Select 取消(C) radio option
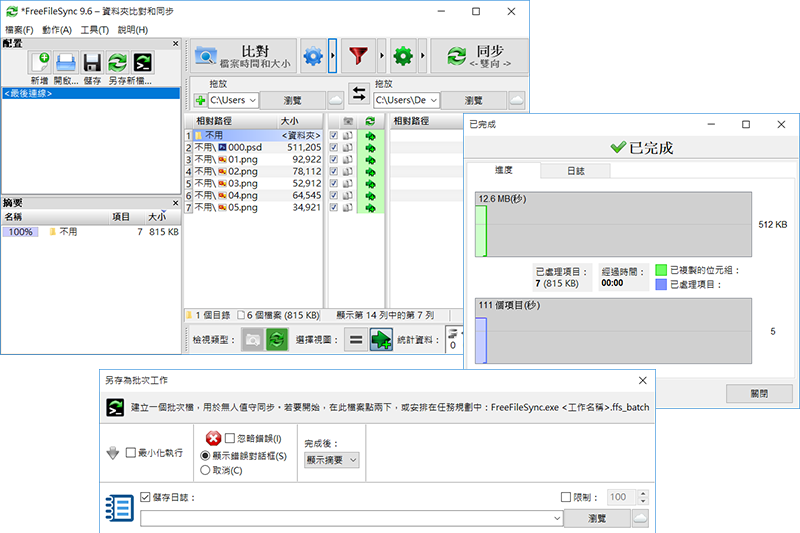The image size is (800, 533). tap(205, 470)
